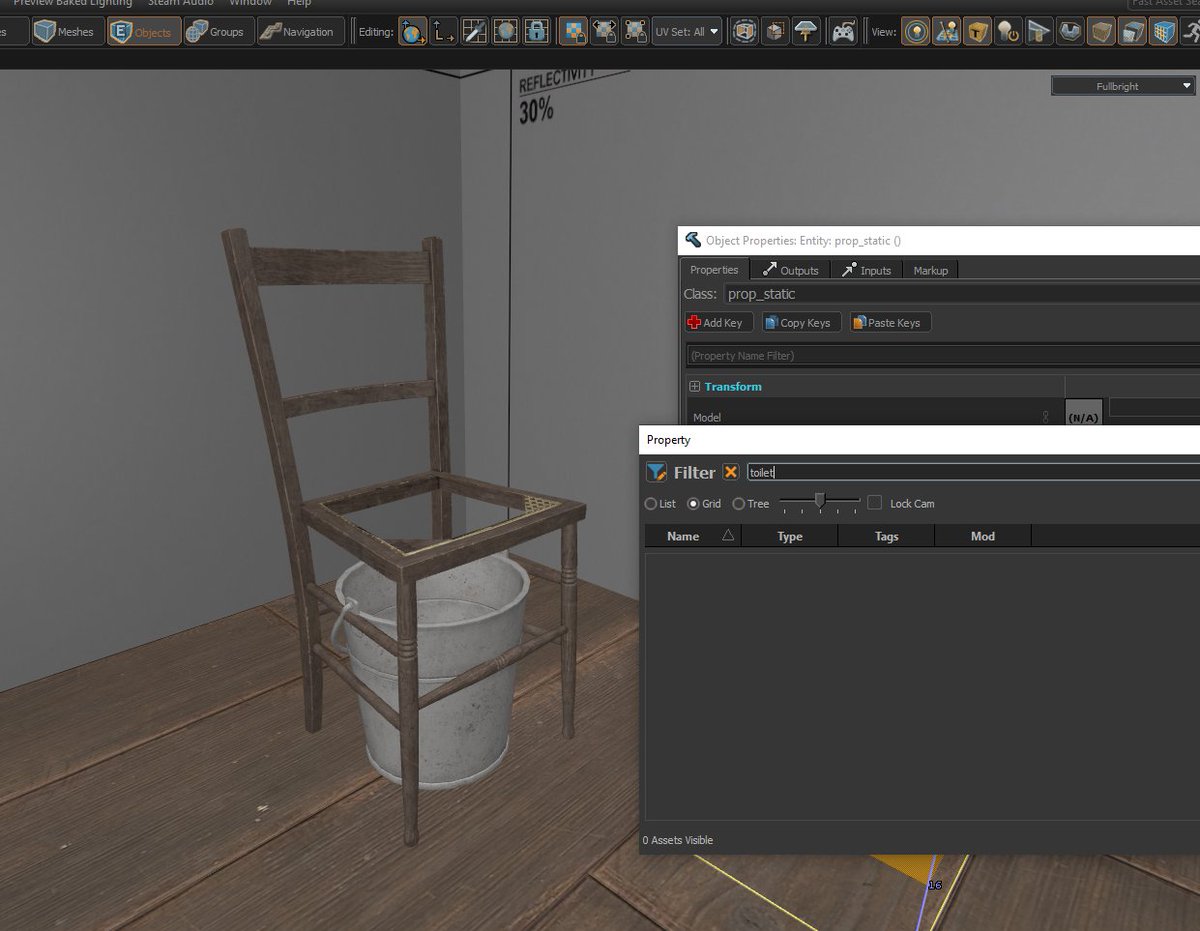Image resolution: width=1200 pixels, height=931 pixels.
Task: Click the tool materials view toggle
Action: [x=977, y=31]
